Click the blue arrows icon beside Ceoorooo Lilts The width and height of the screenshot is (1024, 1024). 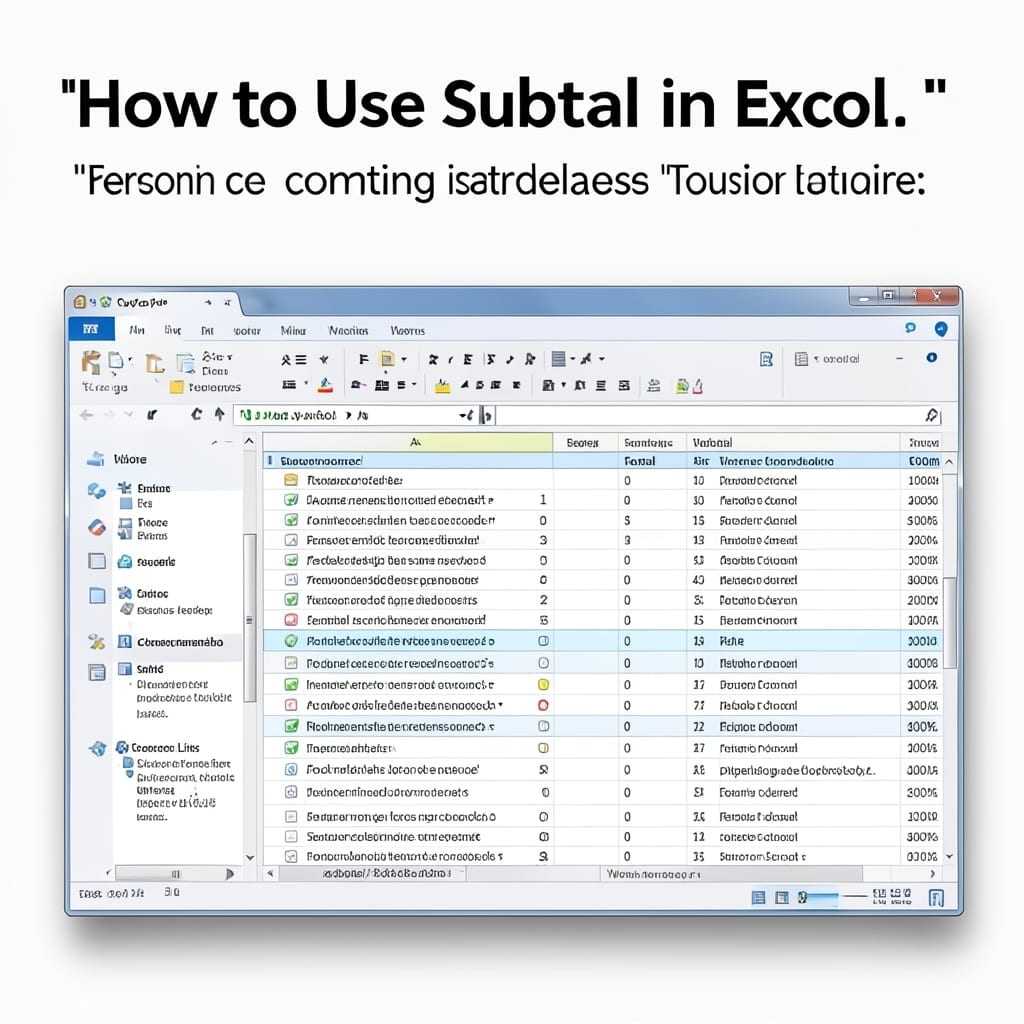98,749
